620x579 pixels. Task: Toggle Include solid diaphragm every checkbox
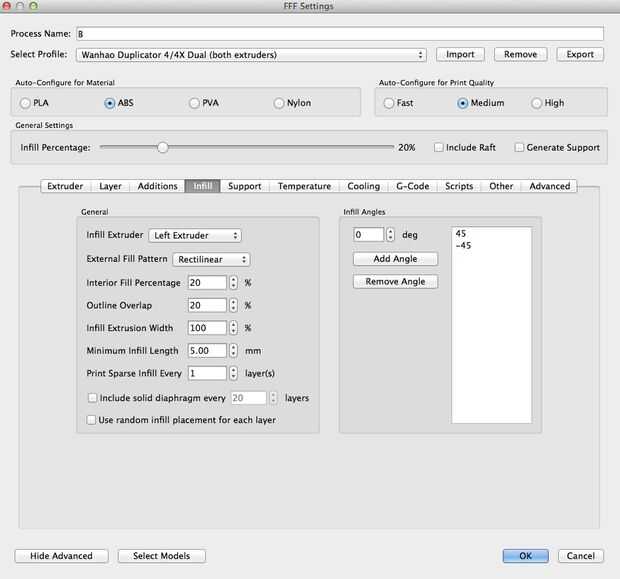tap(92, 398)
